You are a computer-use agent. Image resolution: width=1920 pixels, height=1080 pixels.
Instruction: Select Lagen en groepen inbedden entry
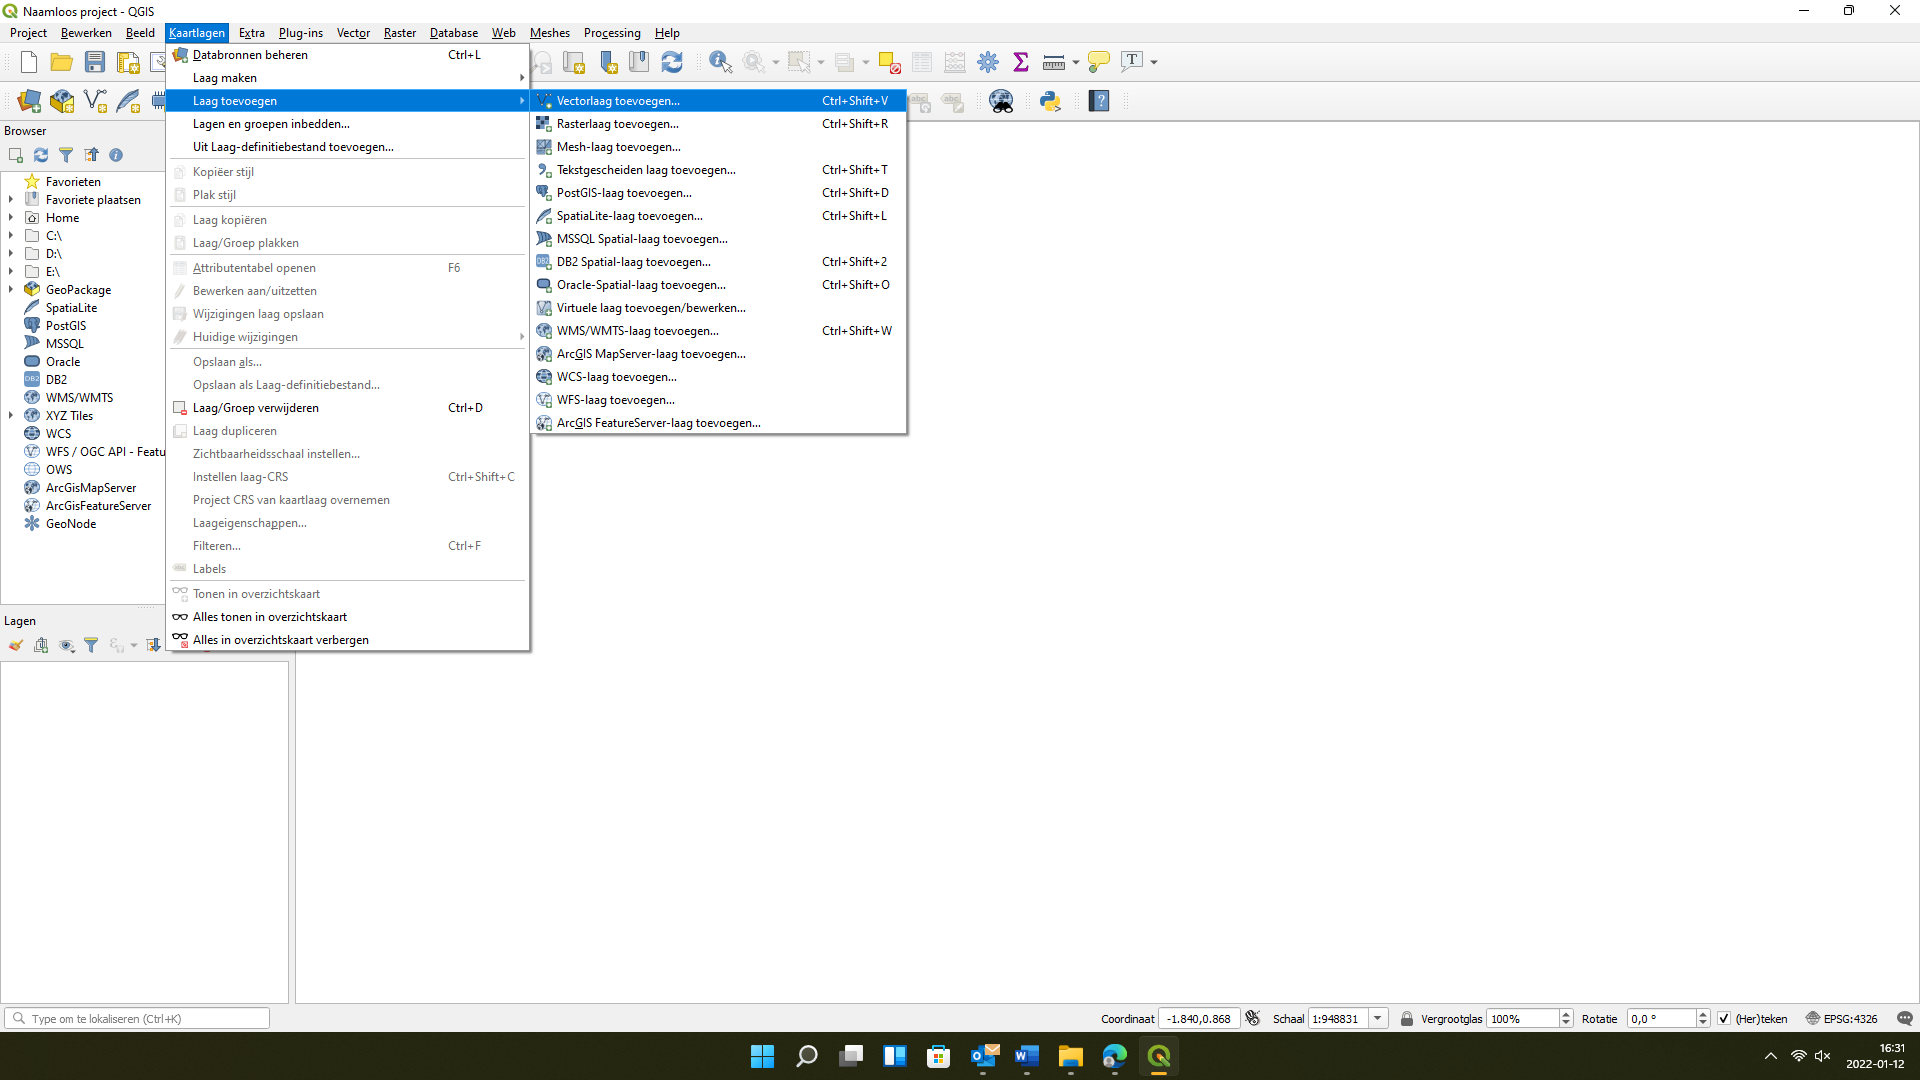coord(347,124)
